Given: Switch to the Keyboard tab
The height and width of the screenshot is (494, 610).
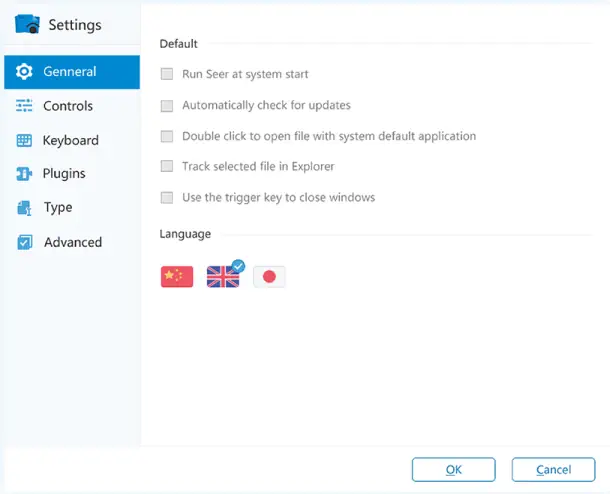Looking at the screenshot, I should pos(72,140).
